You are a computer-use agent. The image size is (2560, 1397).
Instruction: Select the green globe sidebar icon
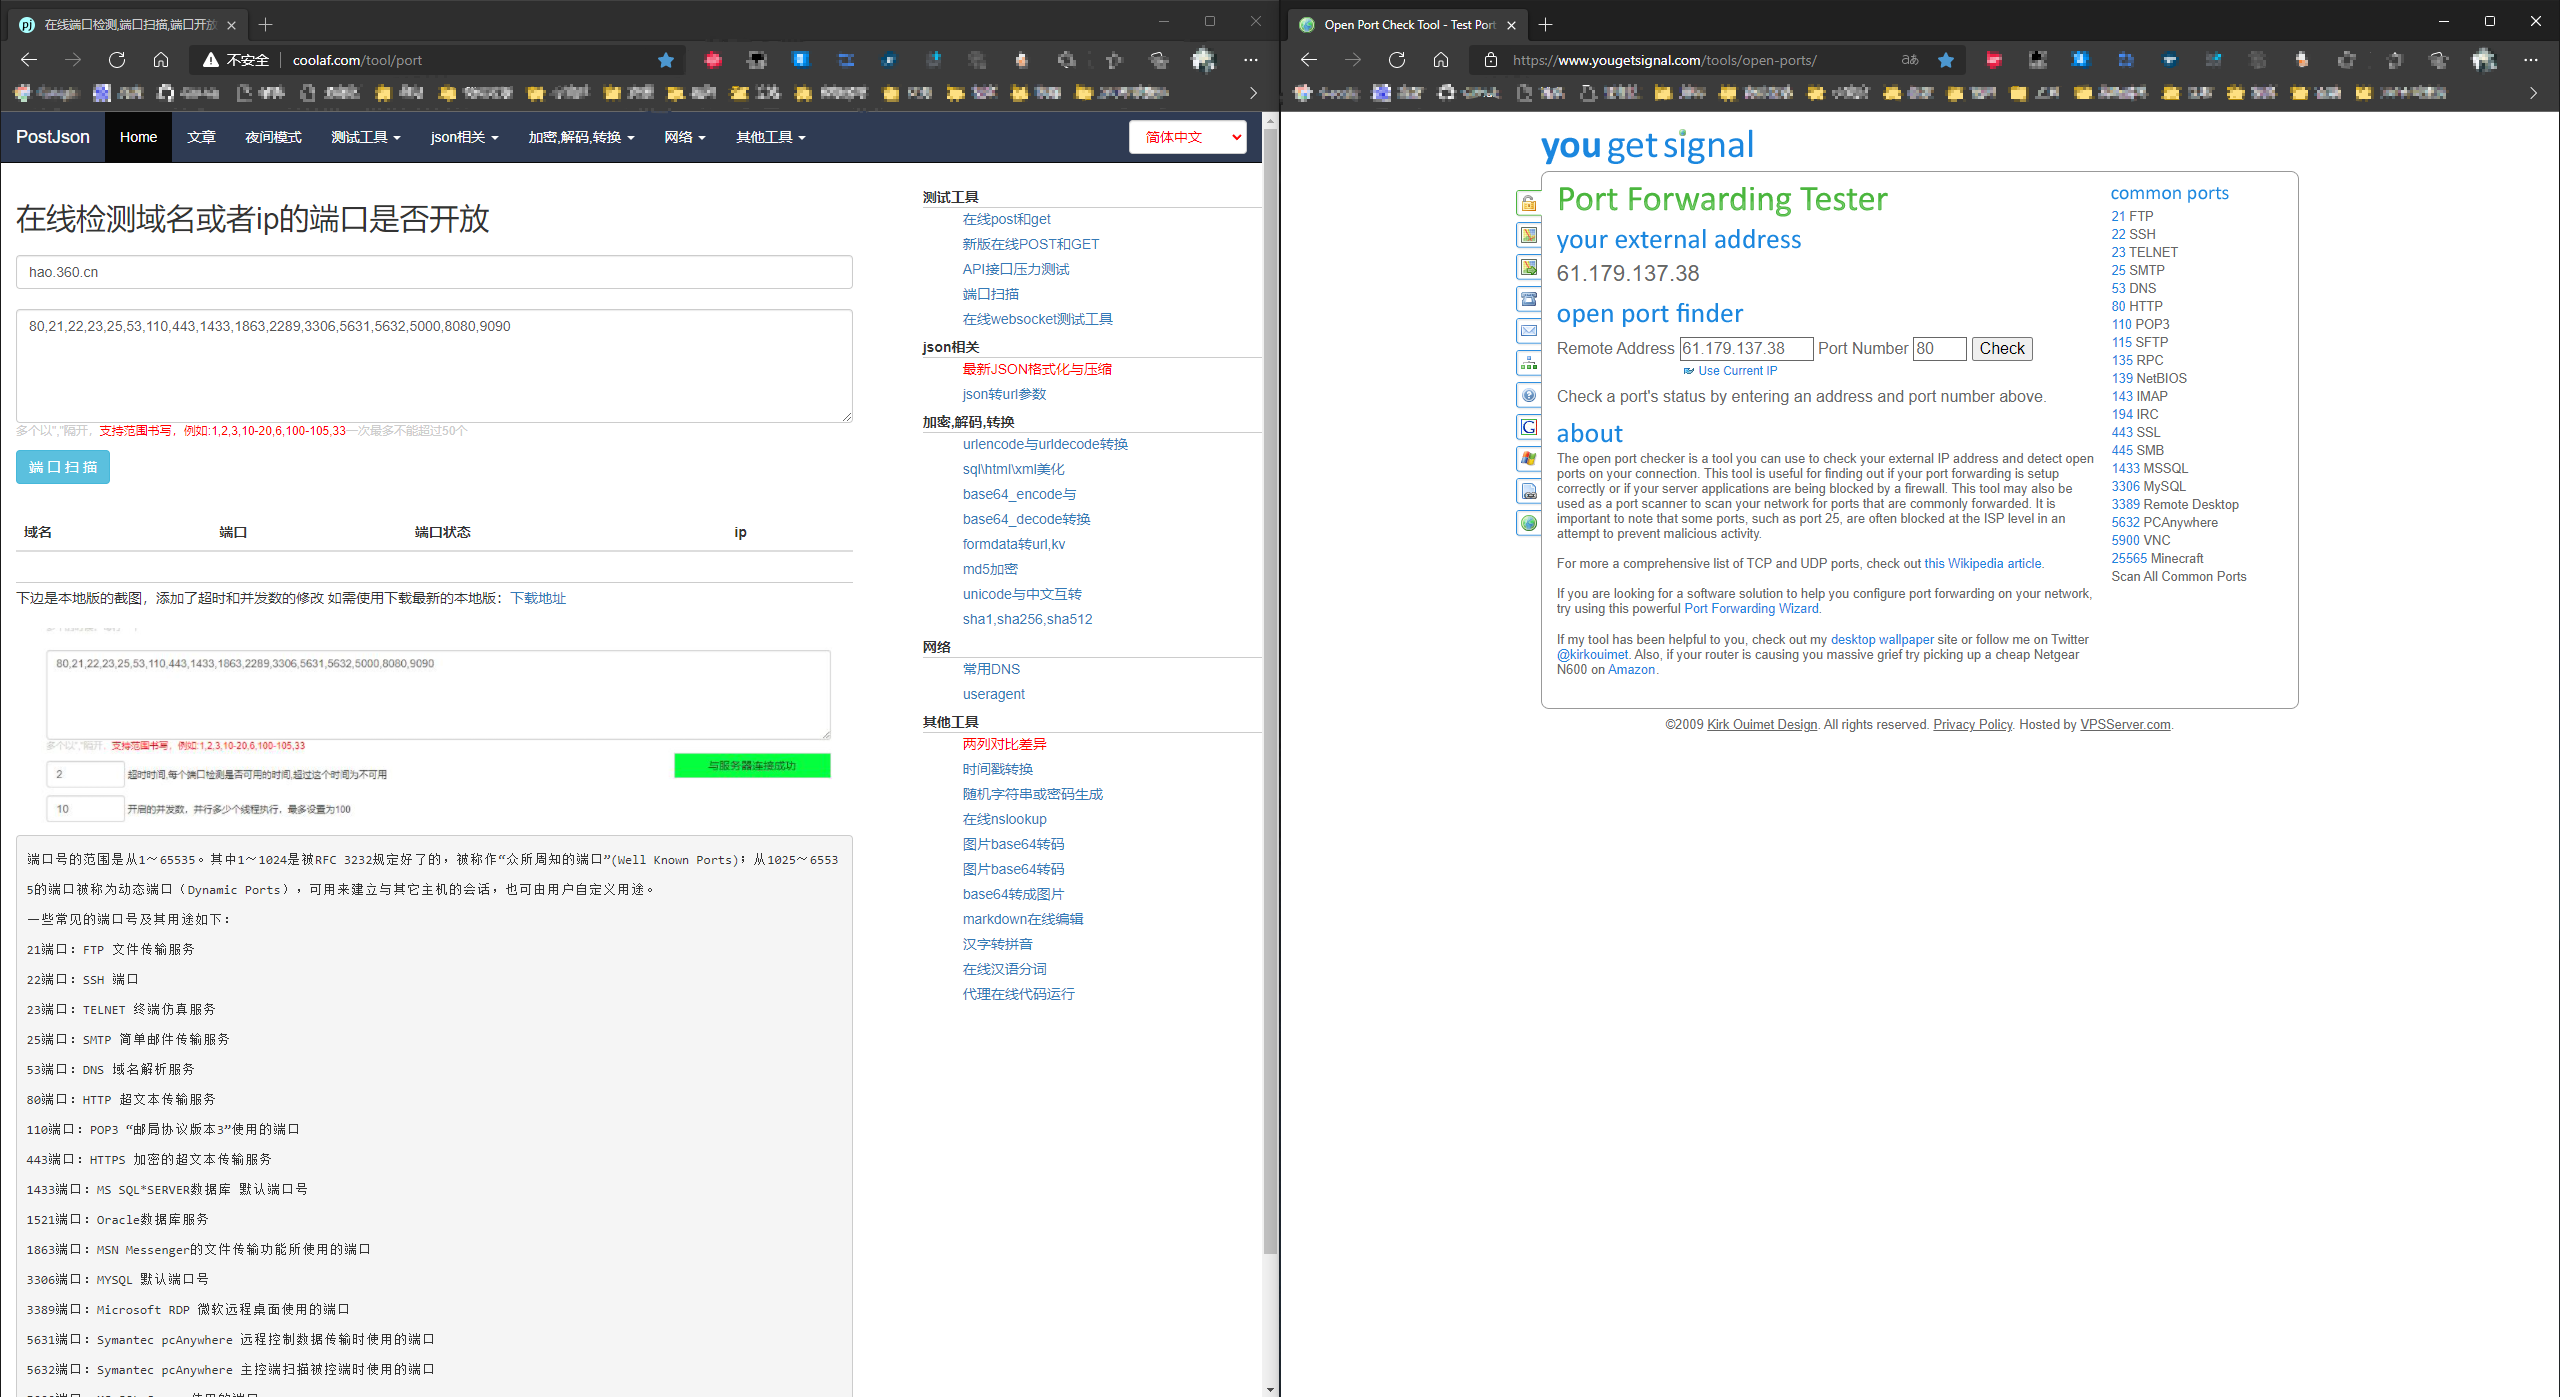point(1528,523)
